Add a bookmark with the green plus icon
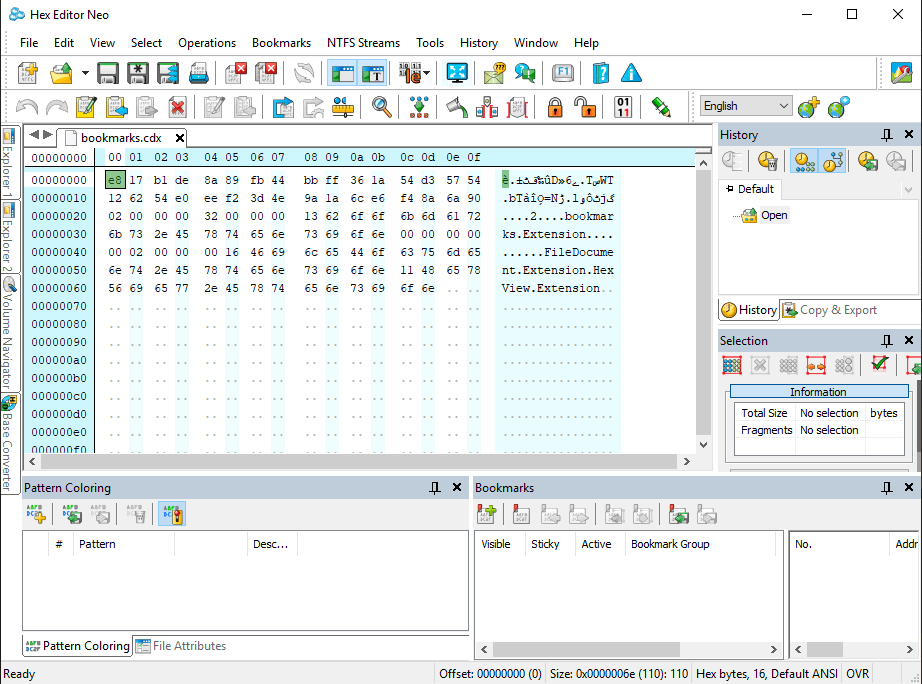922x684 pixels. (x=487, y=515)
